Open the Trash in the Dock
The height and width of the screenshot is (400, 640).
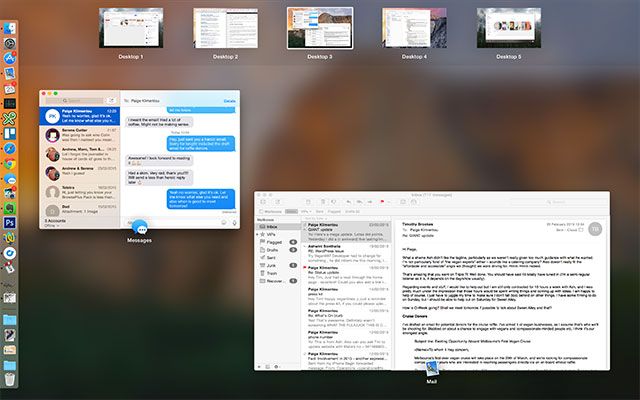click(9, 377)
